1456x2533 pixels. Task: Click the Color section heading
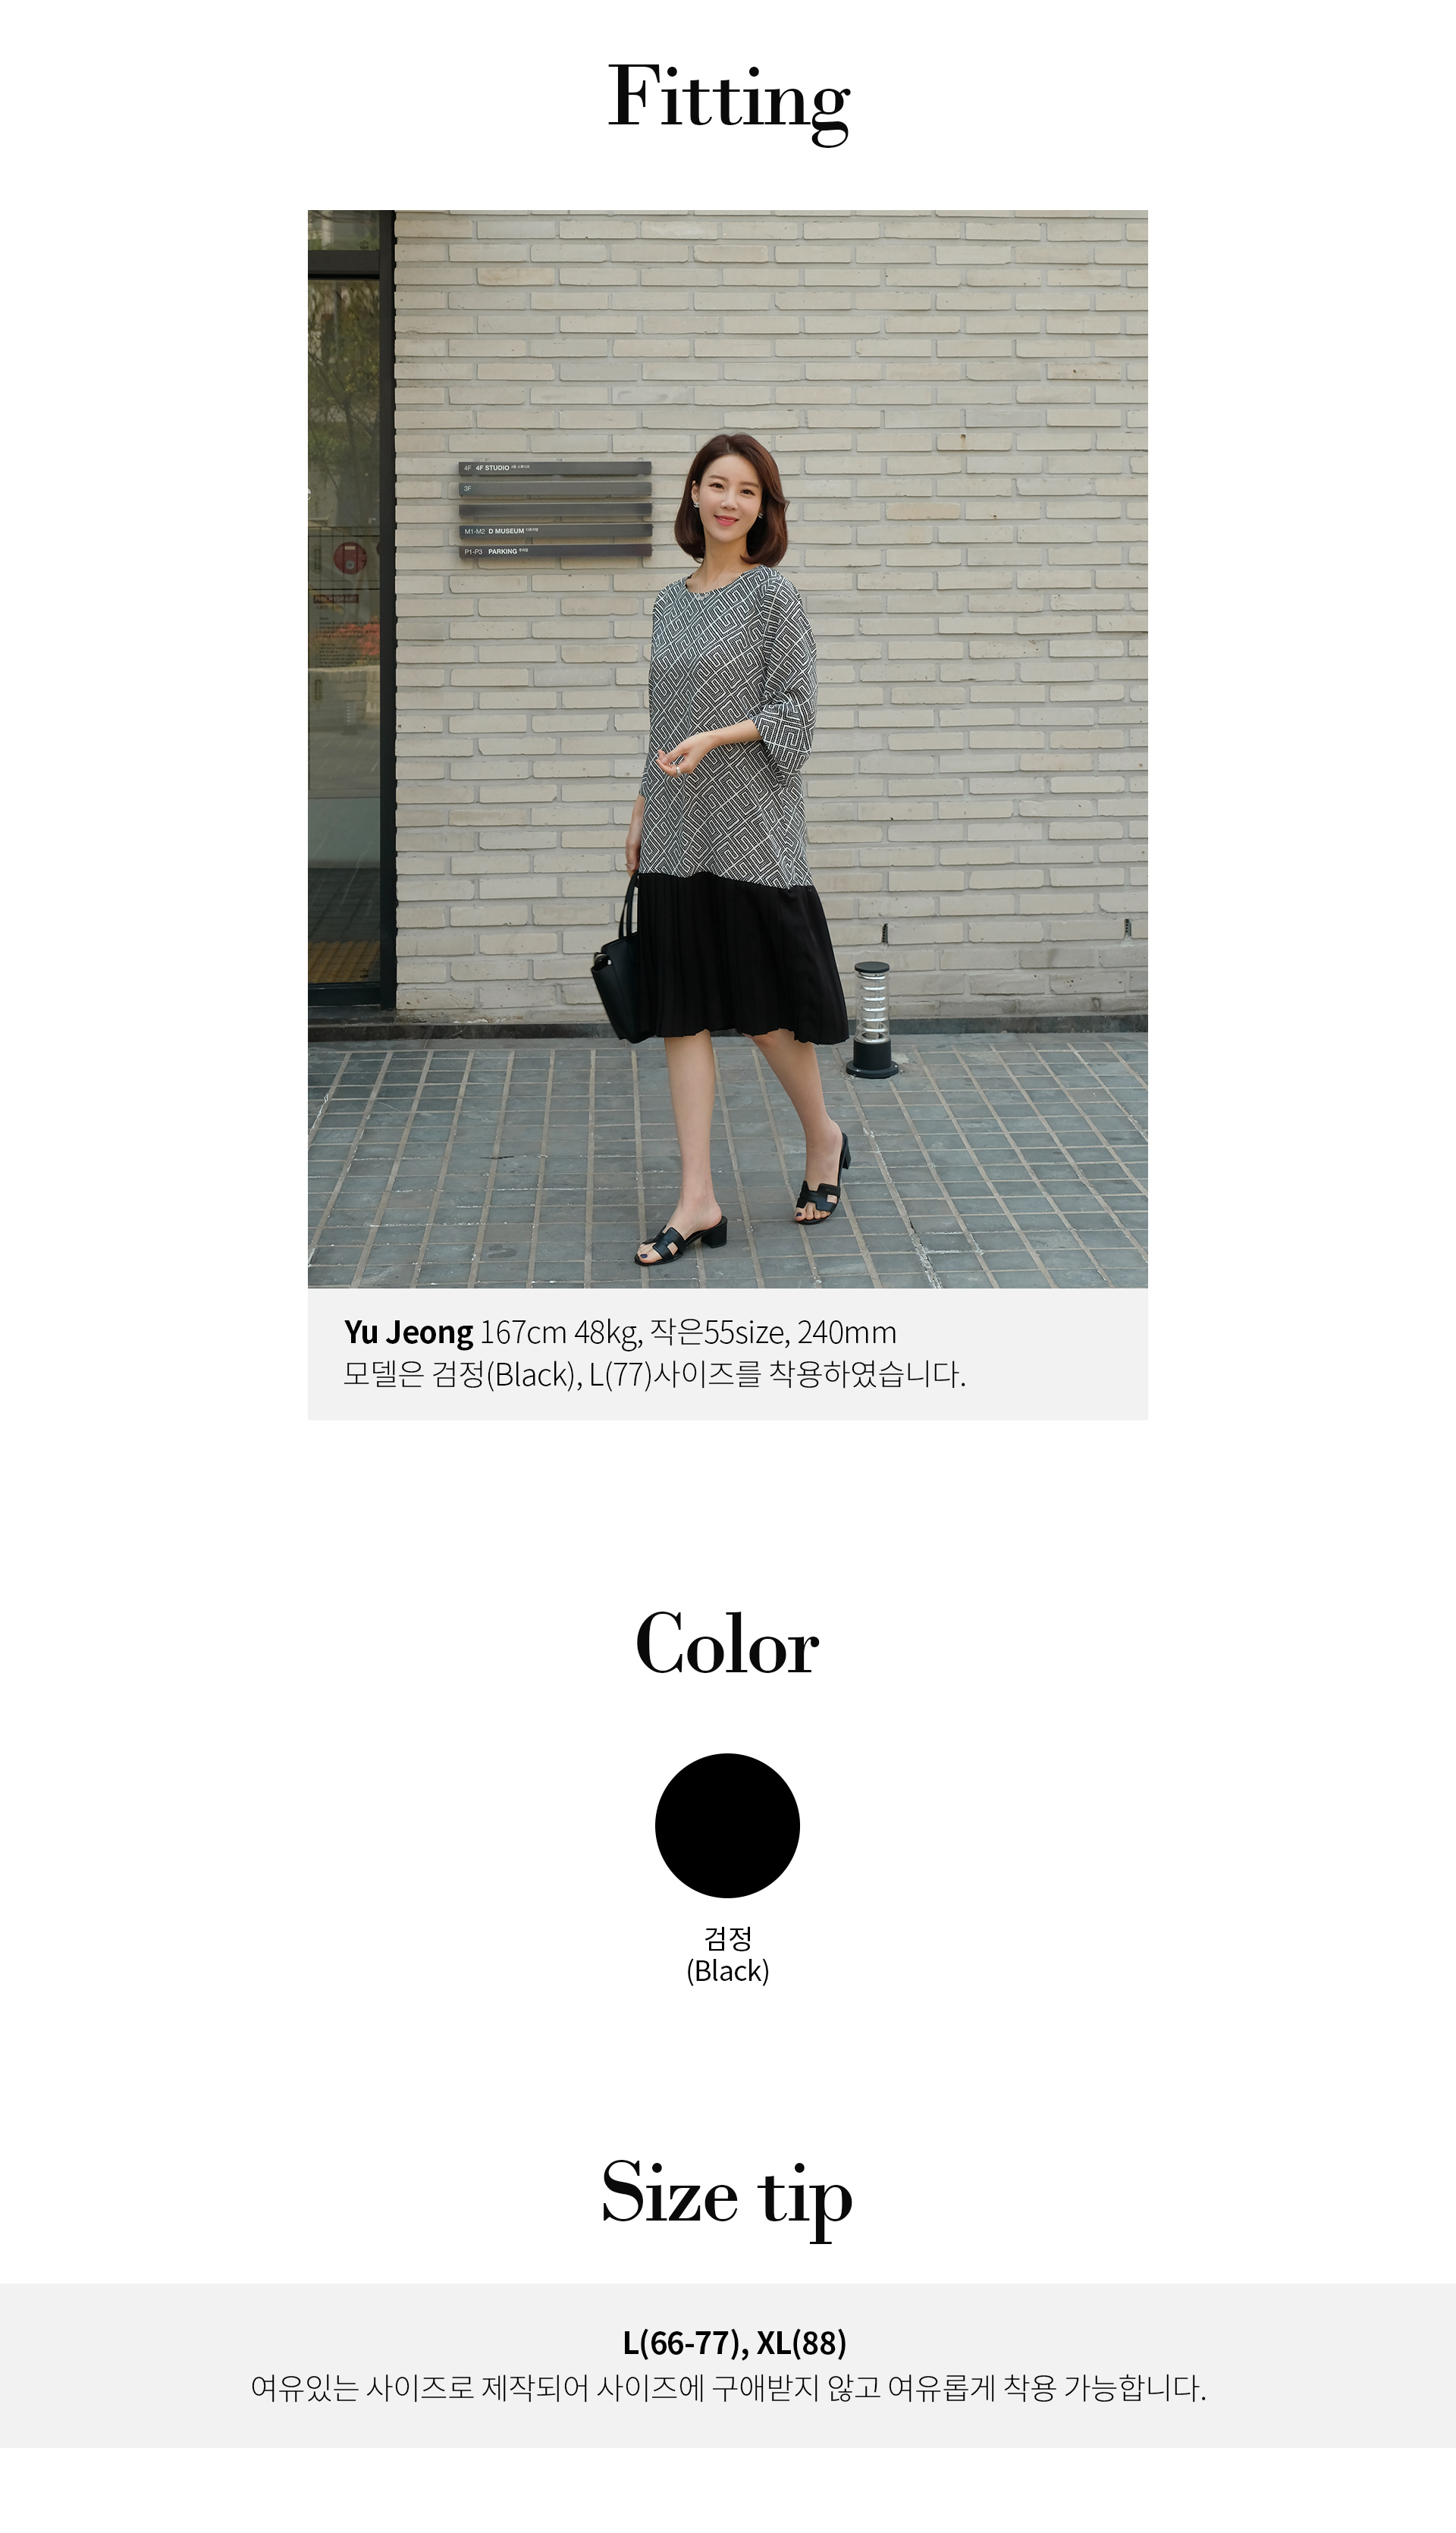727,1644
